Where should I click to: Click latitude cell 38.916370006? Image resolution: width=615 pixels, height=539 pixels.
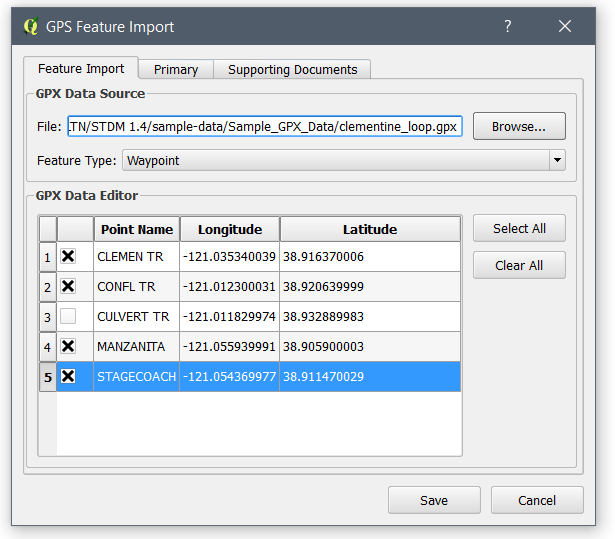(x=370, y=257)
